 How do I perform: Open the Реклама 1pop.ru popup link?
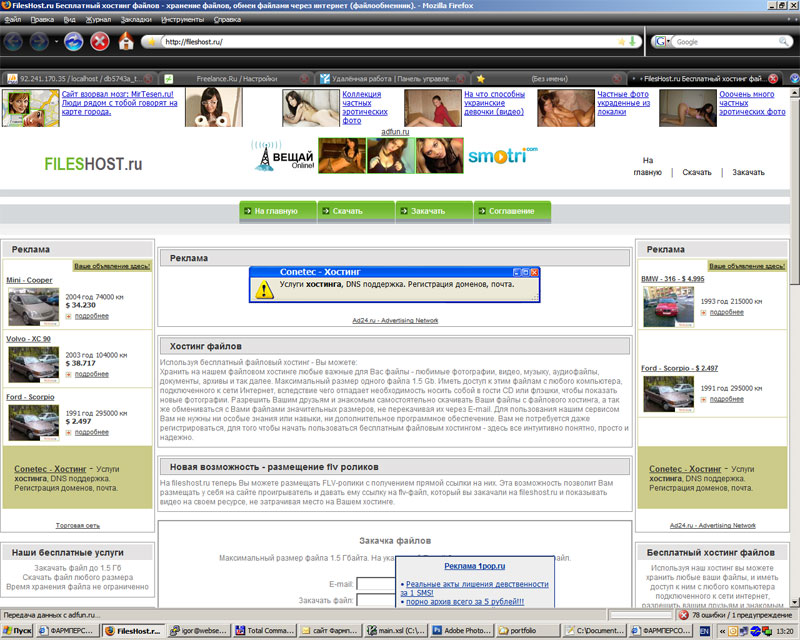pos(474,566)
